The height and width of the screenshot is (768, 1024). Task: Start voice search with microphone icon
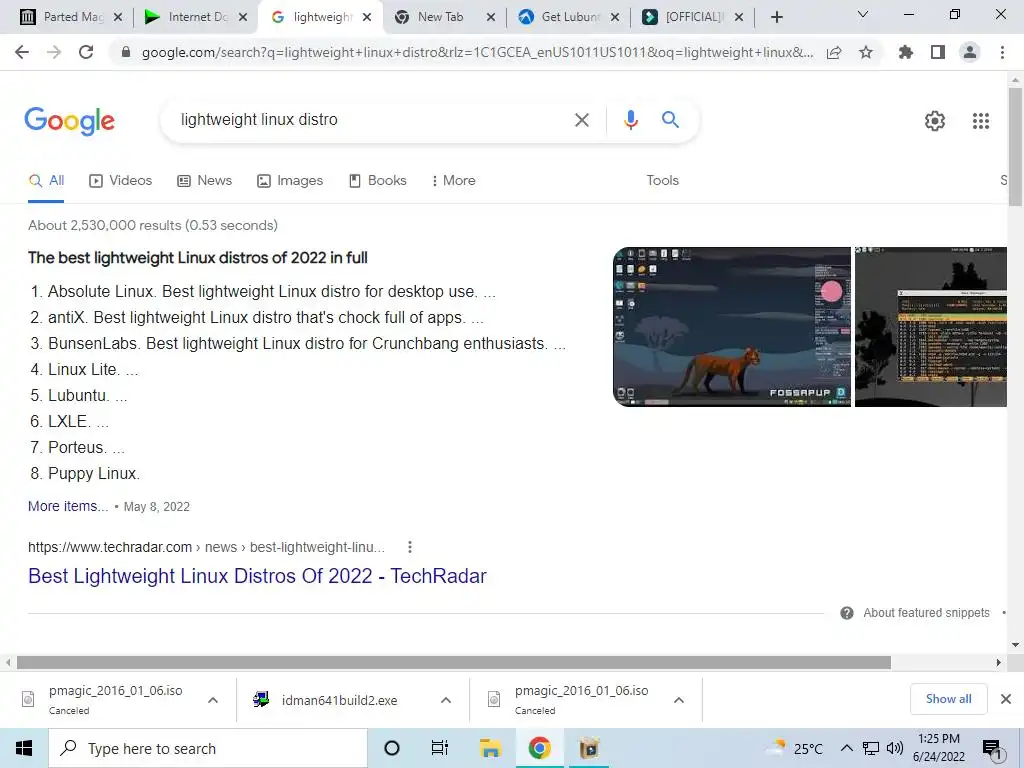pyautogui.click(x=630, y=120)
